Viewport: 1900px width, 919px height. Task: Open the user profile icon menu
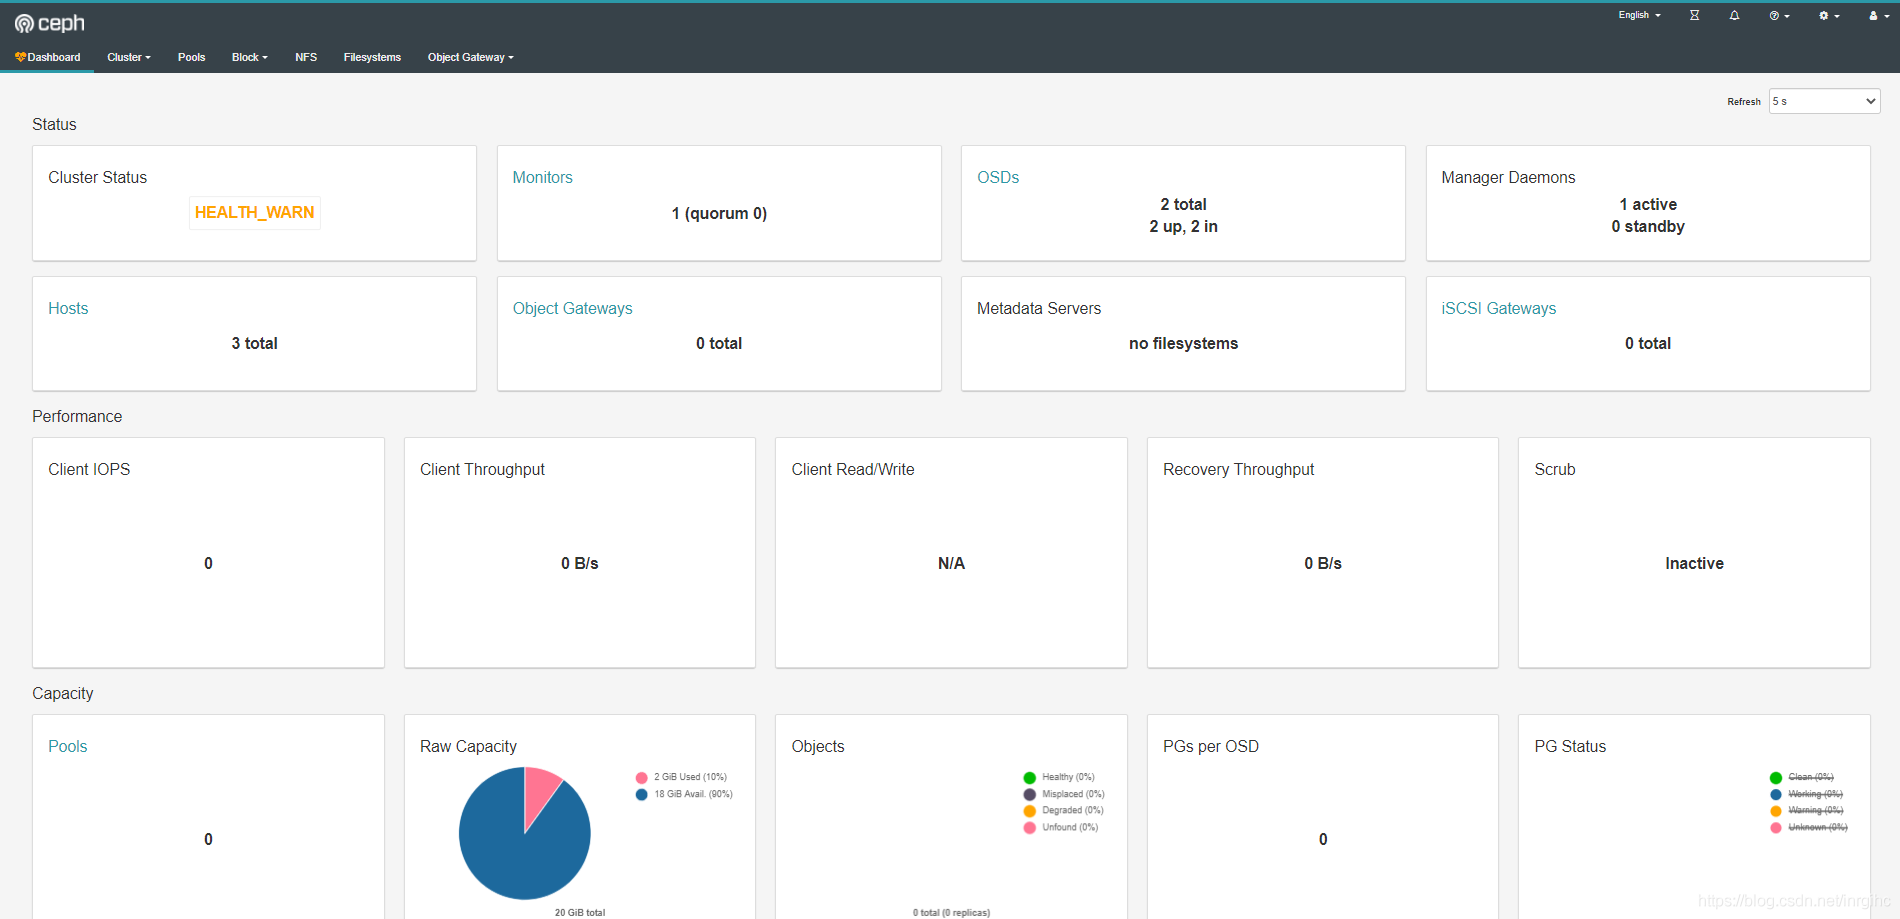click(1877, 15)
